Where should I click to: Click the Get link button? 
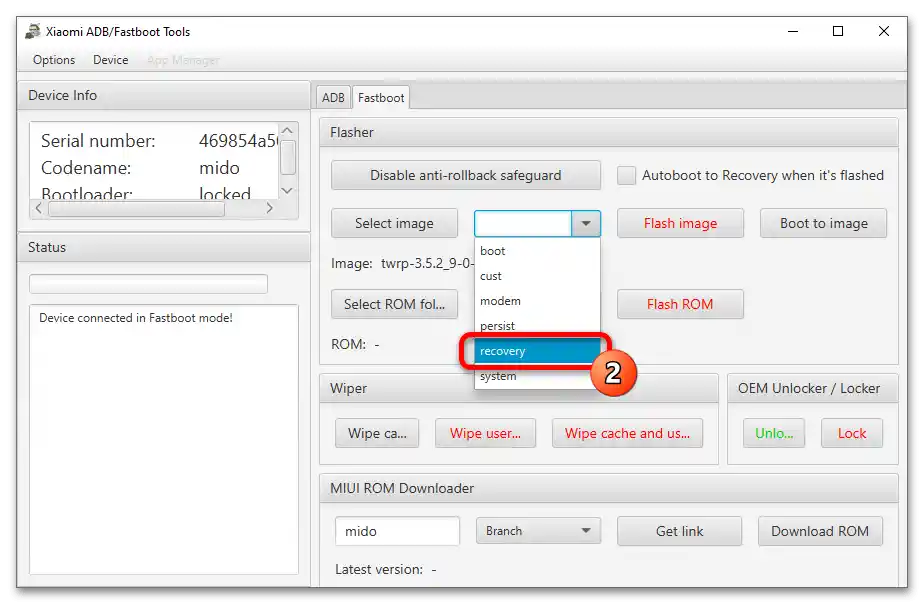[x=679, y=531]
